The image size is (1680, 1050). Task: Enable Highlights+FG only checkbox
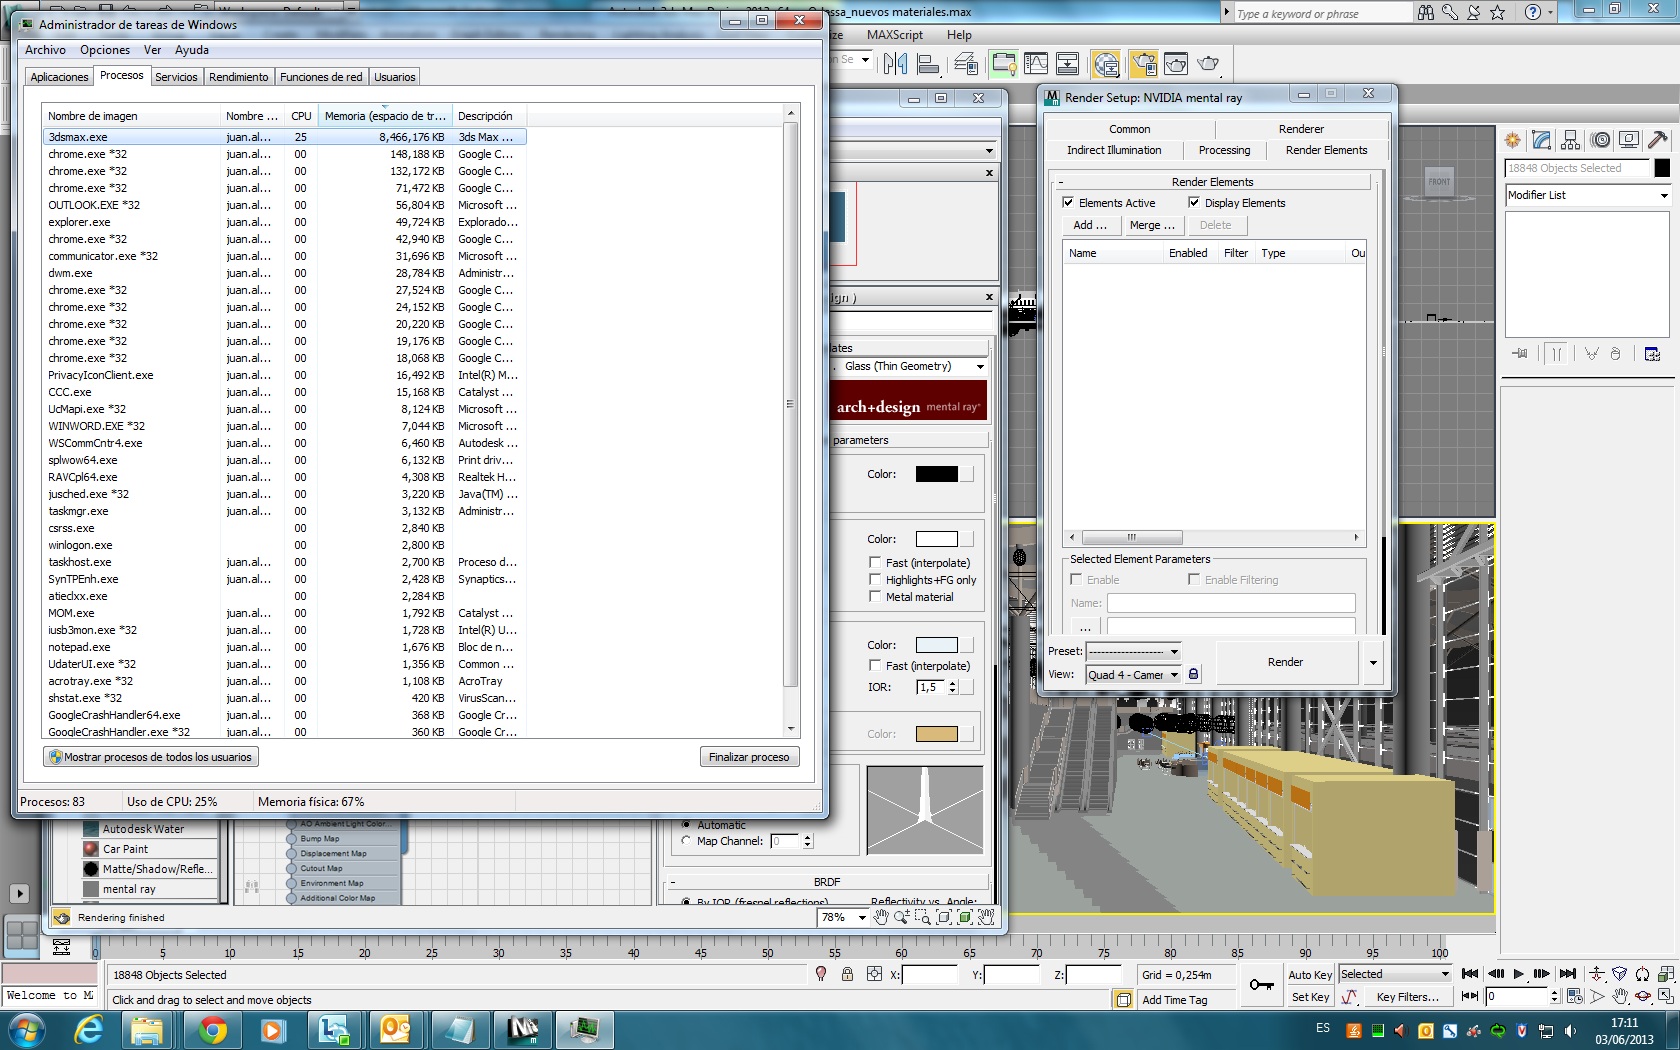875,580
